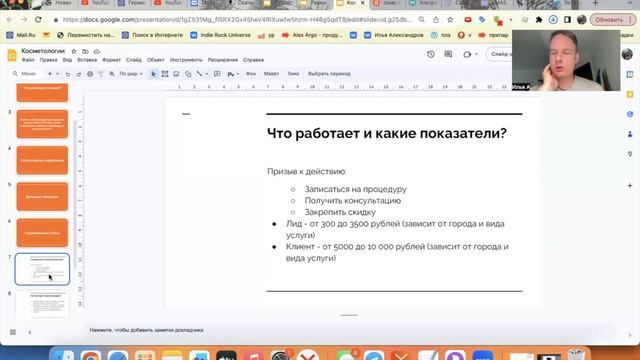This screenshot has height=360, width=640.
Task: Open the Объект menu
Action: pos(156,60)
